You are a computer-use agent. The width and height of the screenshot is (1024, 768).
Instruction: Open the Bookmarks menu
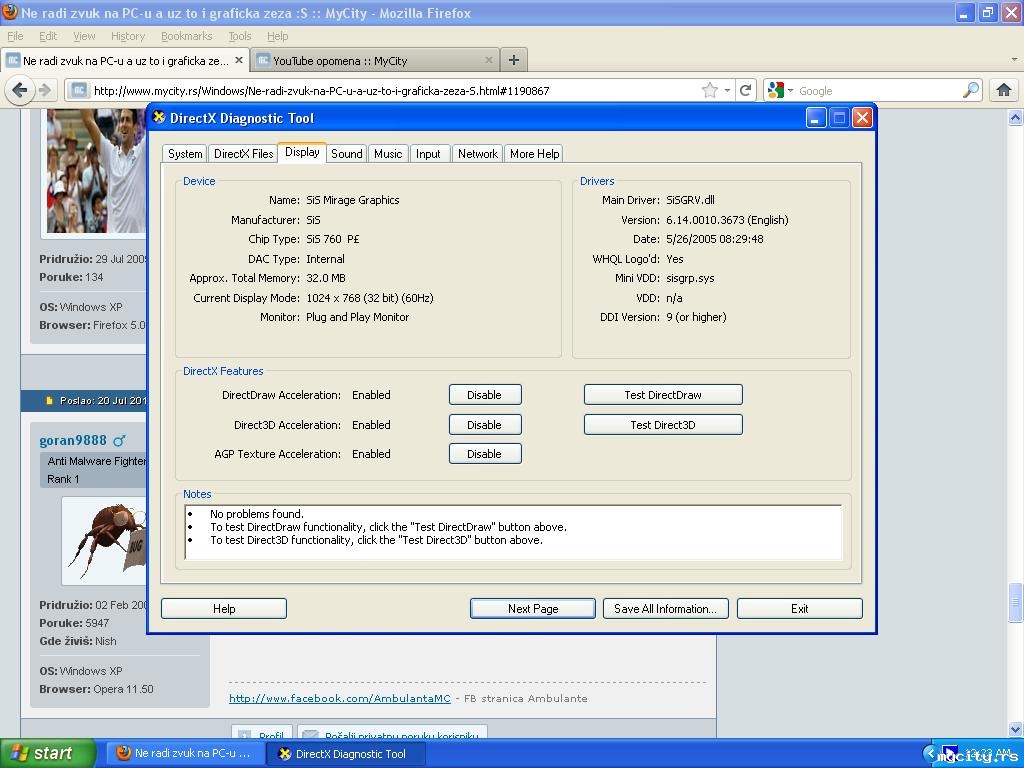(186, 36)
